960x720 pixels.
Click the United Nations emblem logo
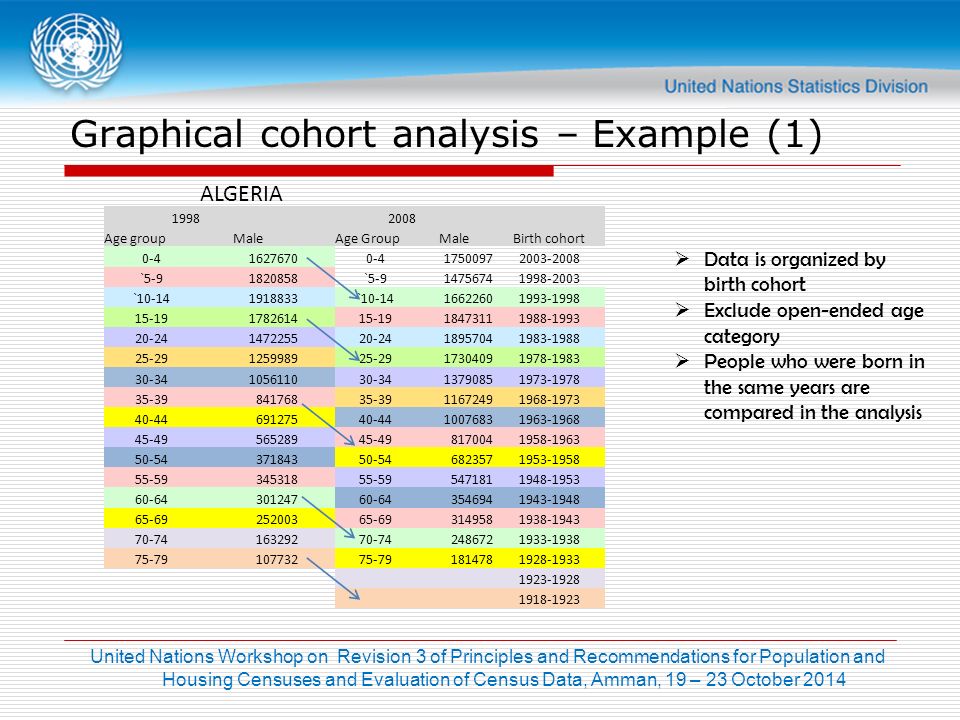click(x=76, y=52)
